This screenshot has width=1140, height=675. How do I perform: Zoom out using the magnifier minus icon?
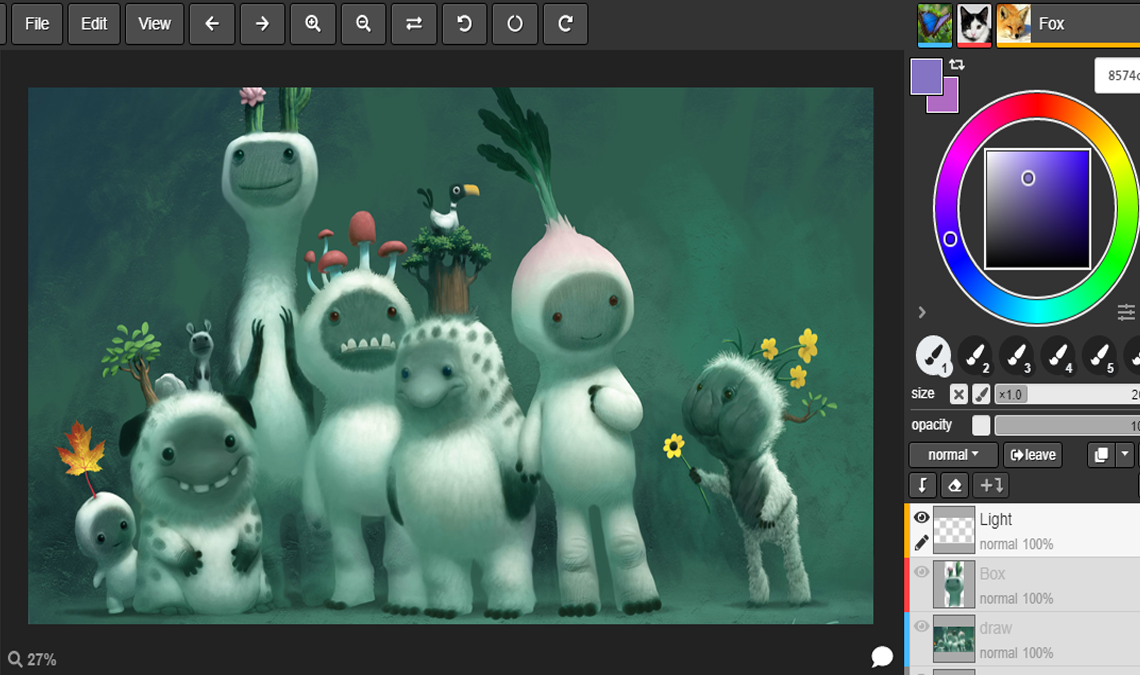(364, 24)
